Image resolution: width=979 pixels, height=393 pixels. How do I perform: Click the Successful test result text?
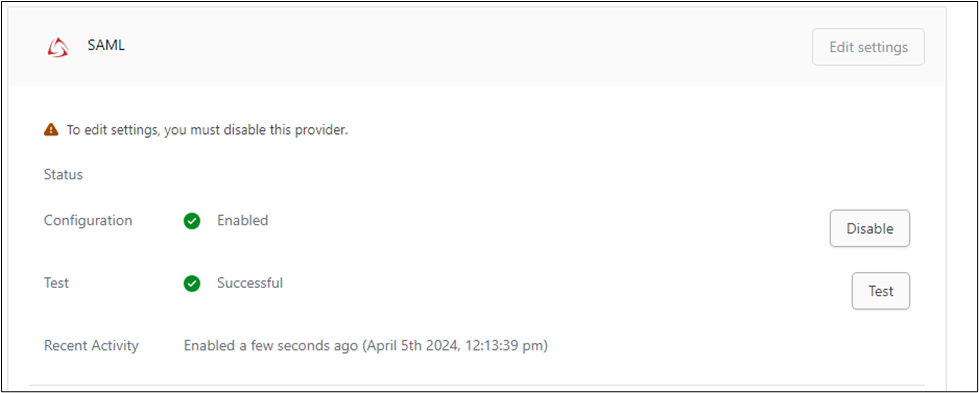click(x=250, y=283)
